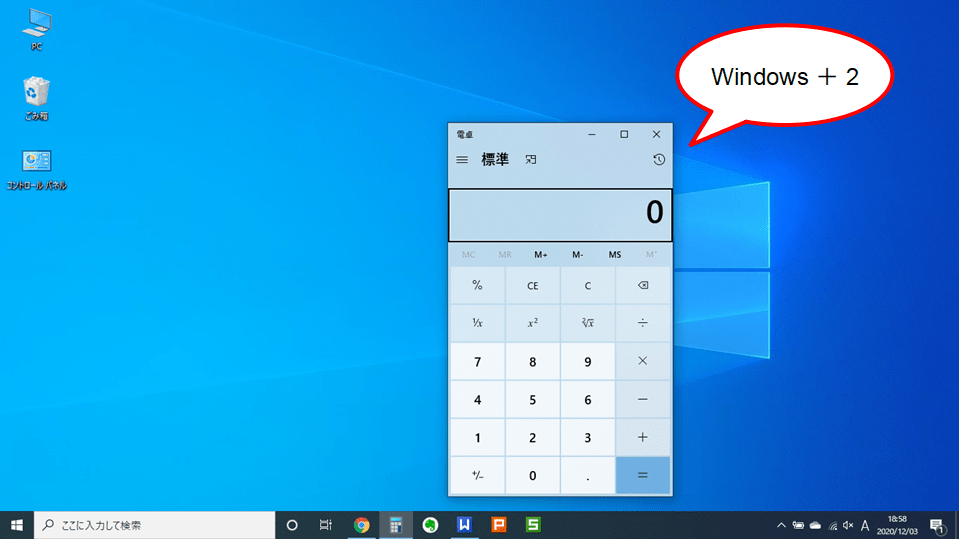This screenshot has width=960, height=539.
Task: Click the CE clear entry button
Action: tap(532, 286)
